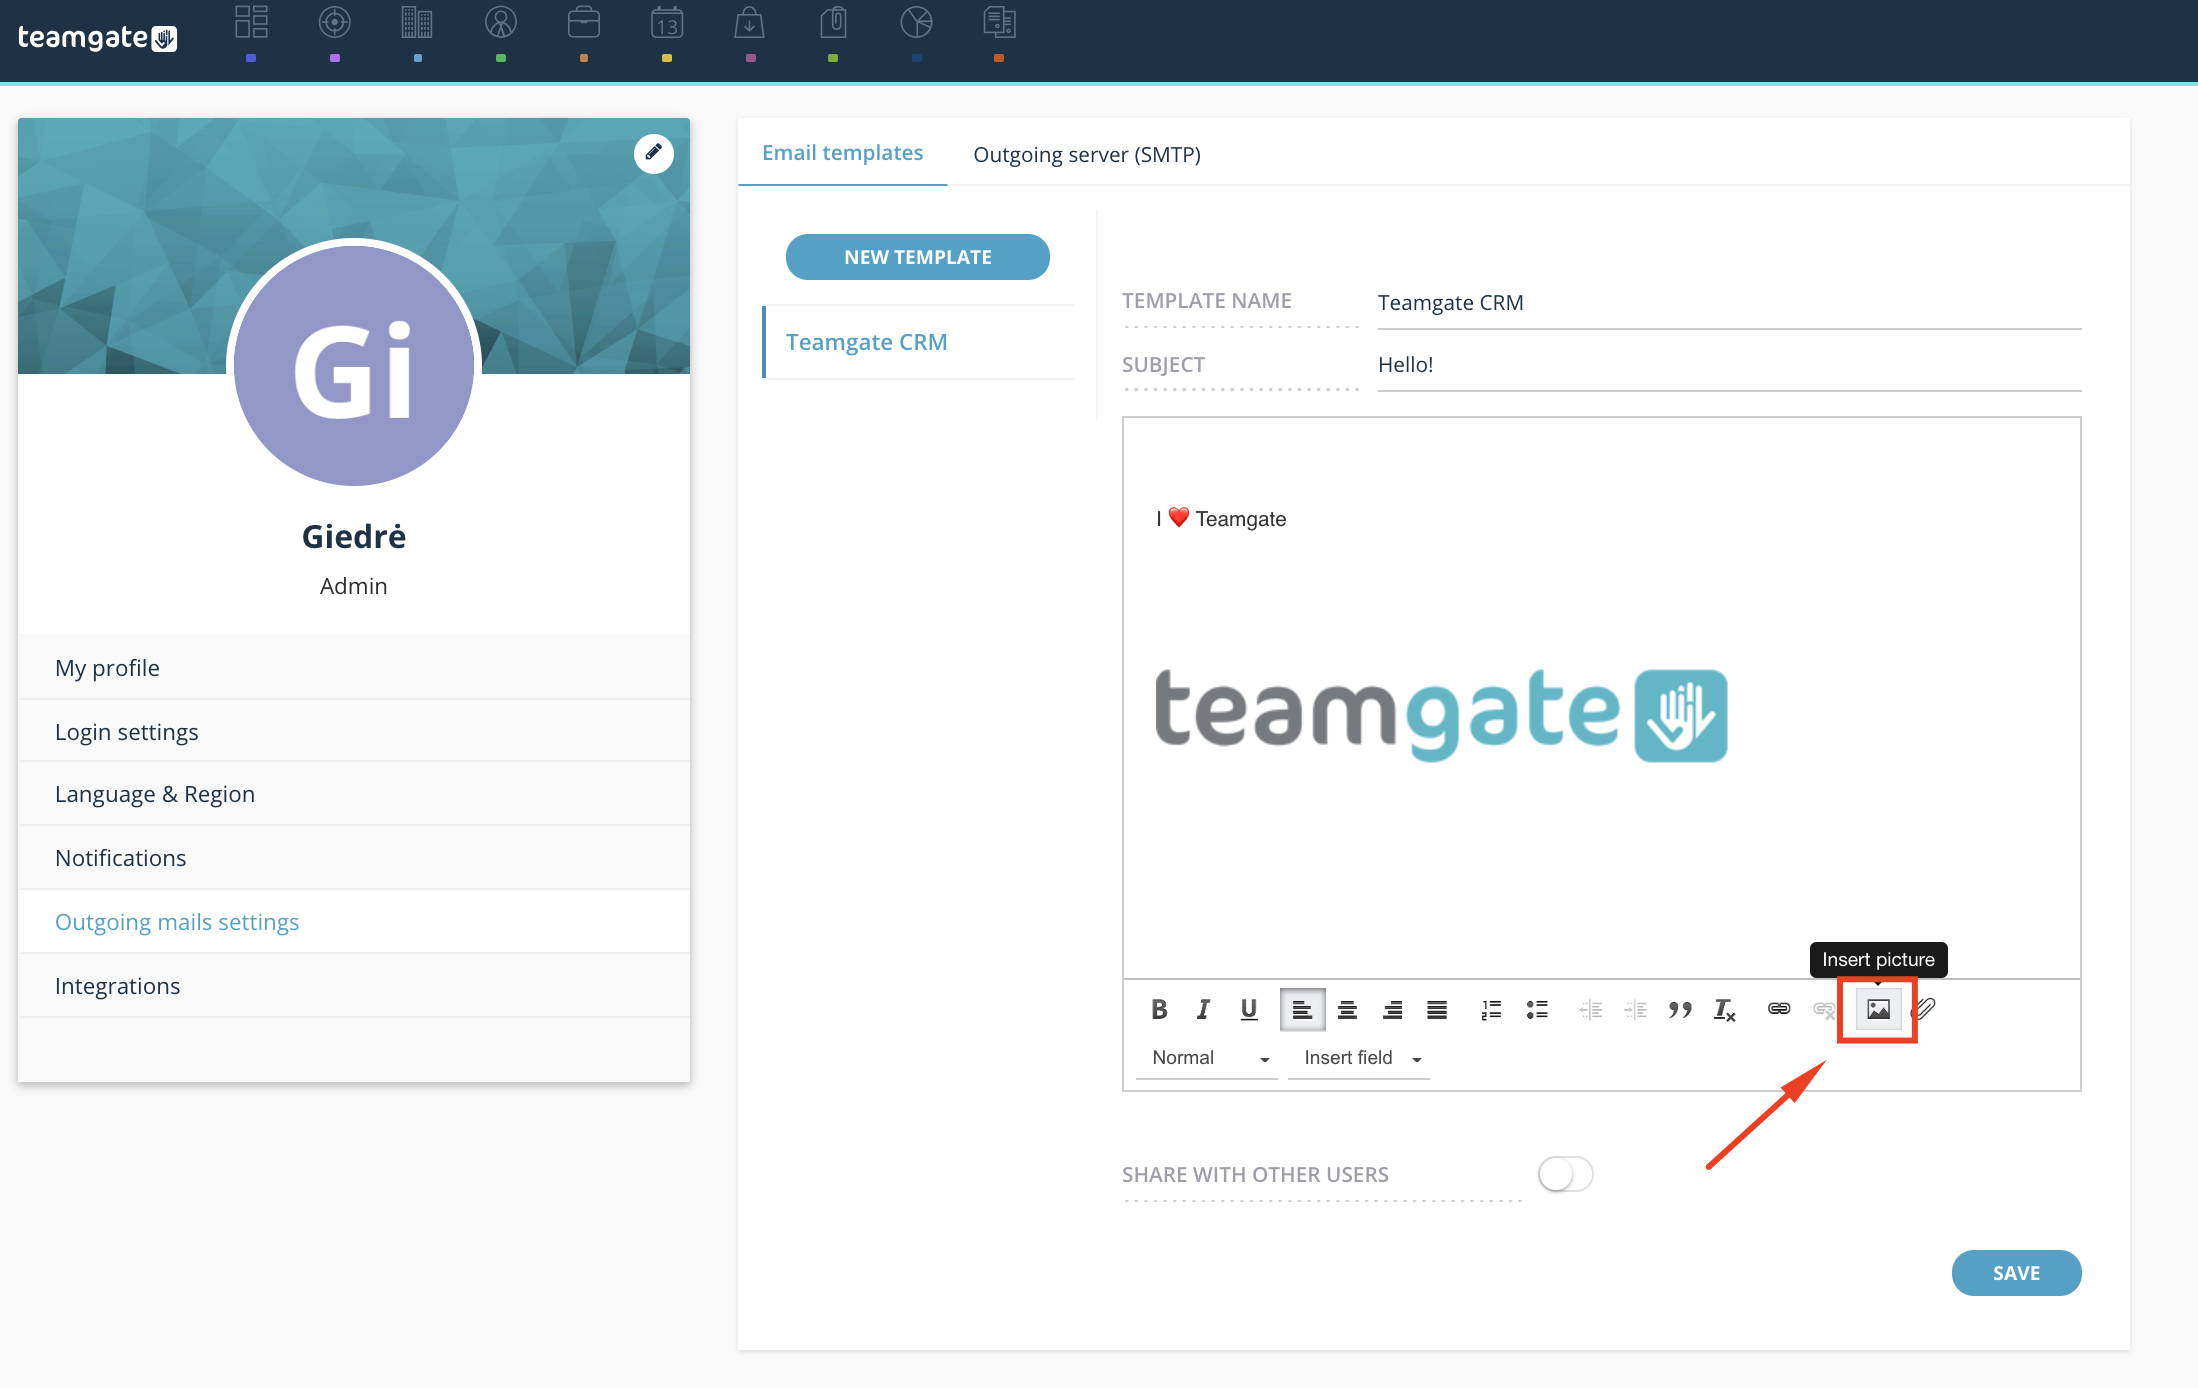
Task: Open the Dashboard grid icon in top navigation
Action: pyautogui.click(x=251, y=22)
